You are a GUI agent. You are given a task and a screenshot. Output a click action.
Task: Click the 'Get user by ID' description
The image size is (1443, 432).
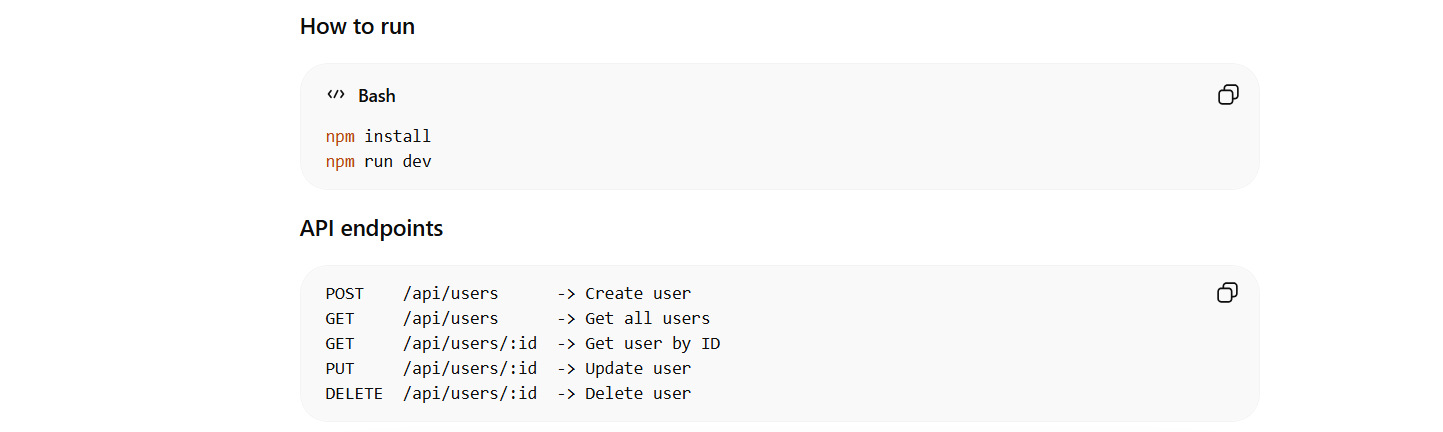(x=652, y=344)
